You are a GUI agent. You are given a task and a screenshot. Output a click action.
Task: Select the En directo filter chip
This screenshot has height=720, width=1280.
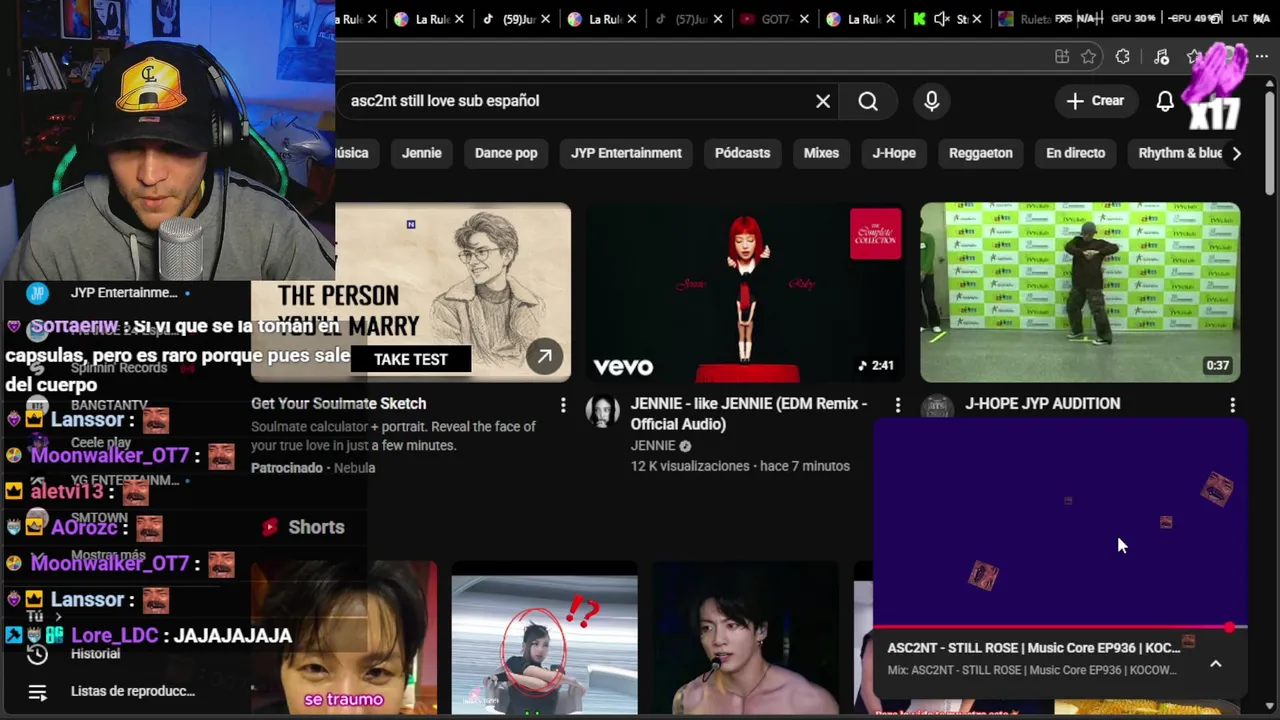1076,153
